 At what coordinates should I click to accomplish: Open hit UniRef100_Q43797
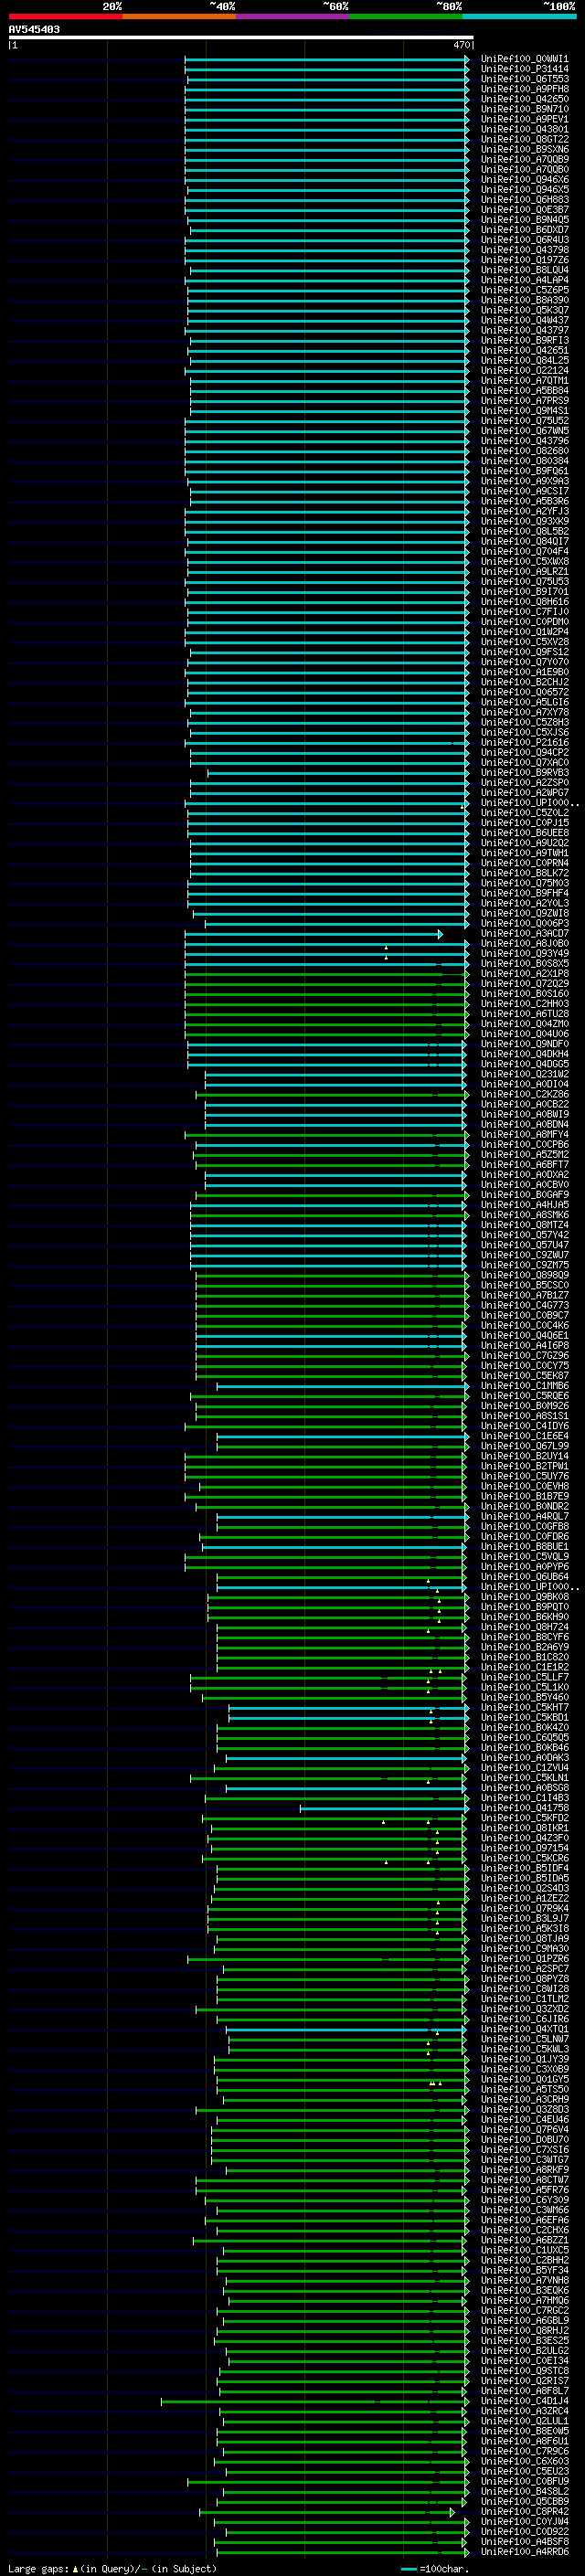(524, 330)
